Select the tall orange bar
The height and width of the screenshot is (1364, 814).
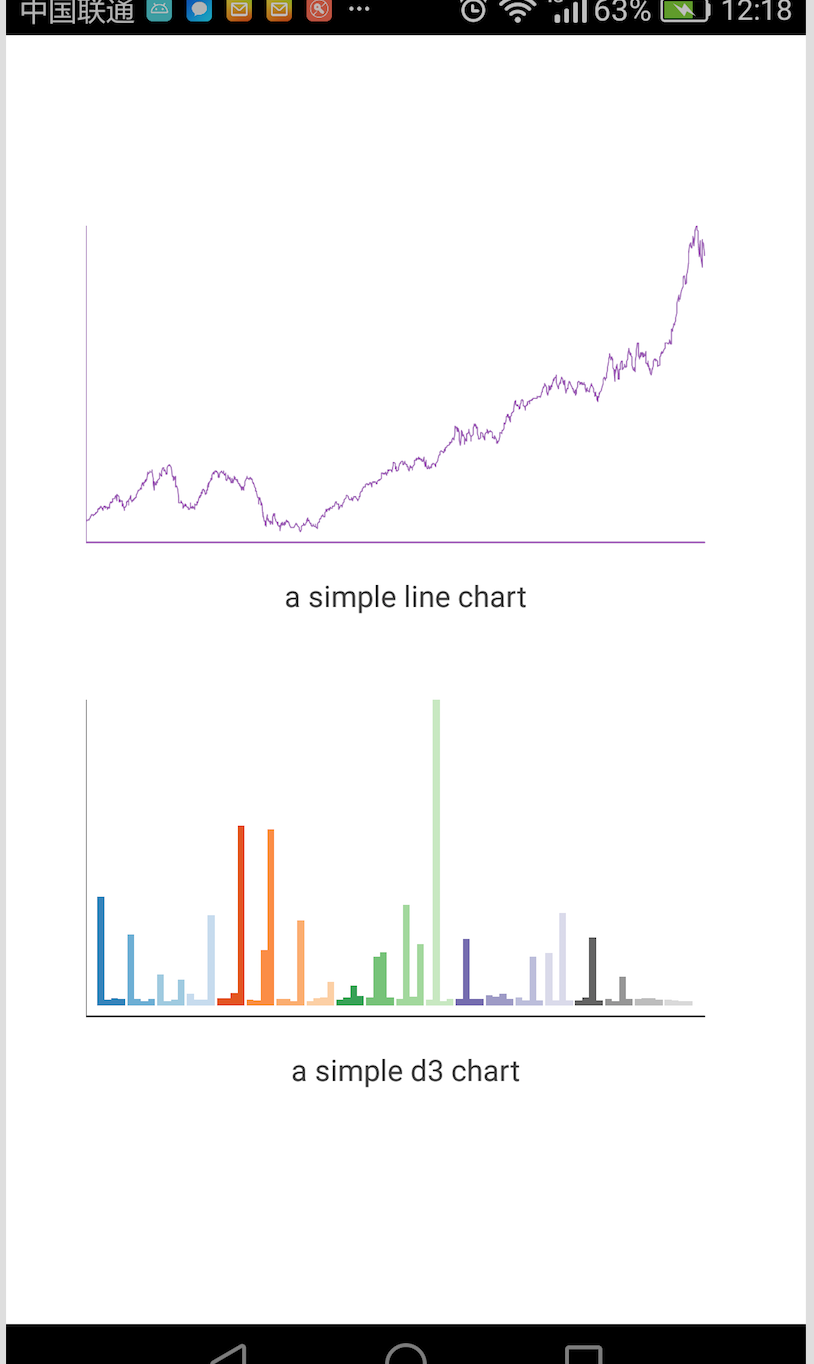pyautogui.click(x=271, y=916)
